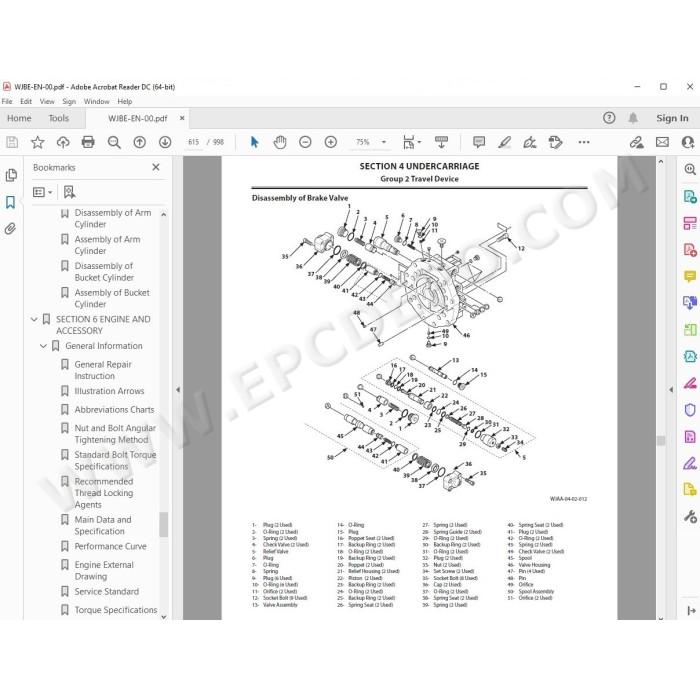
Task: Open the Sign document pen tool
Action: click(x=530, y=142)
